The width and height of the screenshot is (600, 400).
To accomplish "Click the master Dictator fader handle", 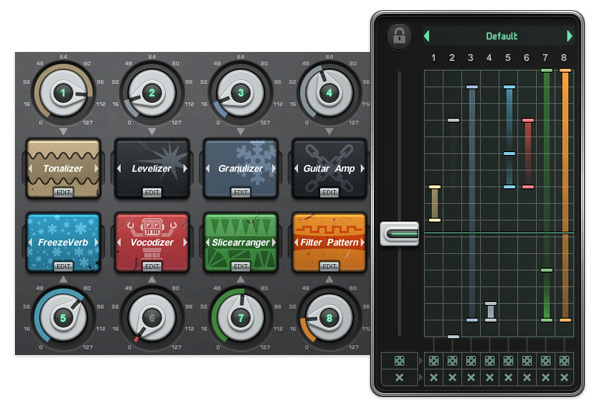I will click(399, 233).
